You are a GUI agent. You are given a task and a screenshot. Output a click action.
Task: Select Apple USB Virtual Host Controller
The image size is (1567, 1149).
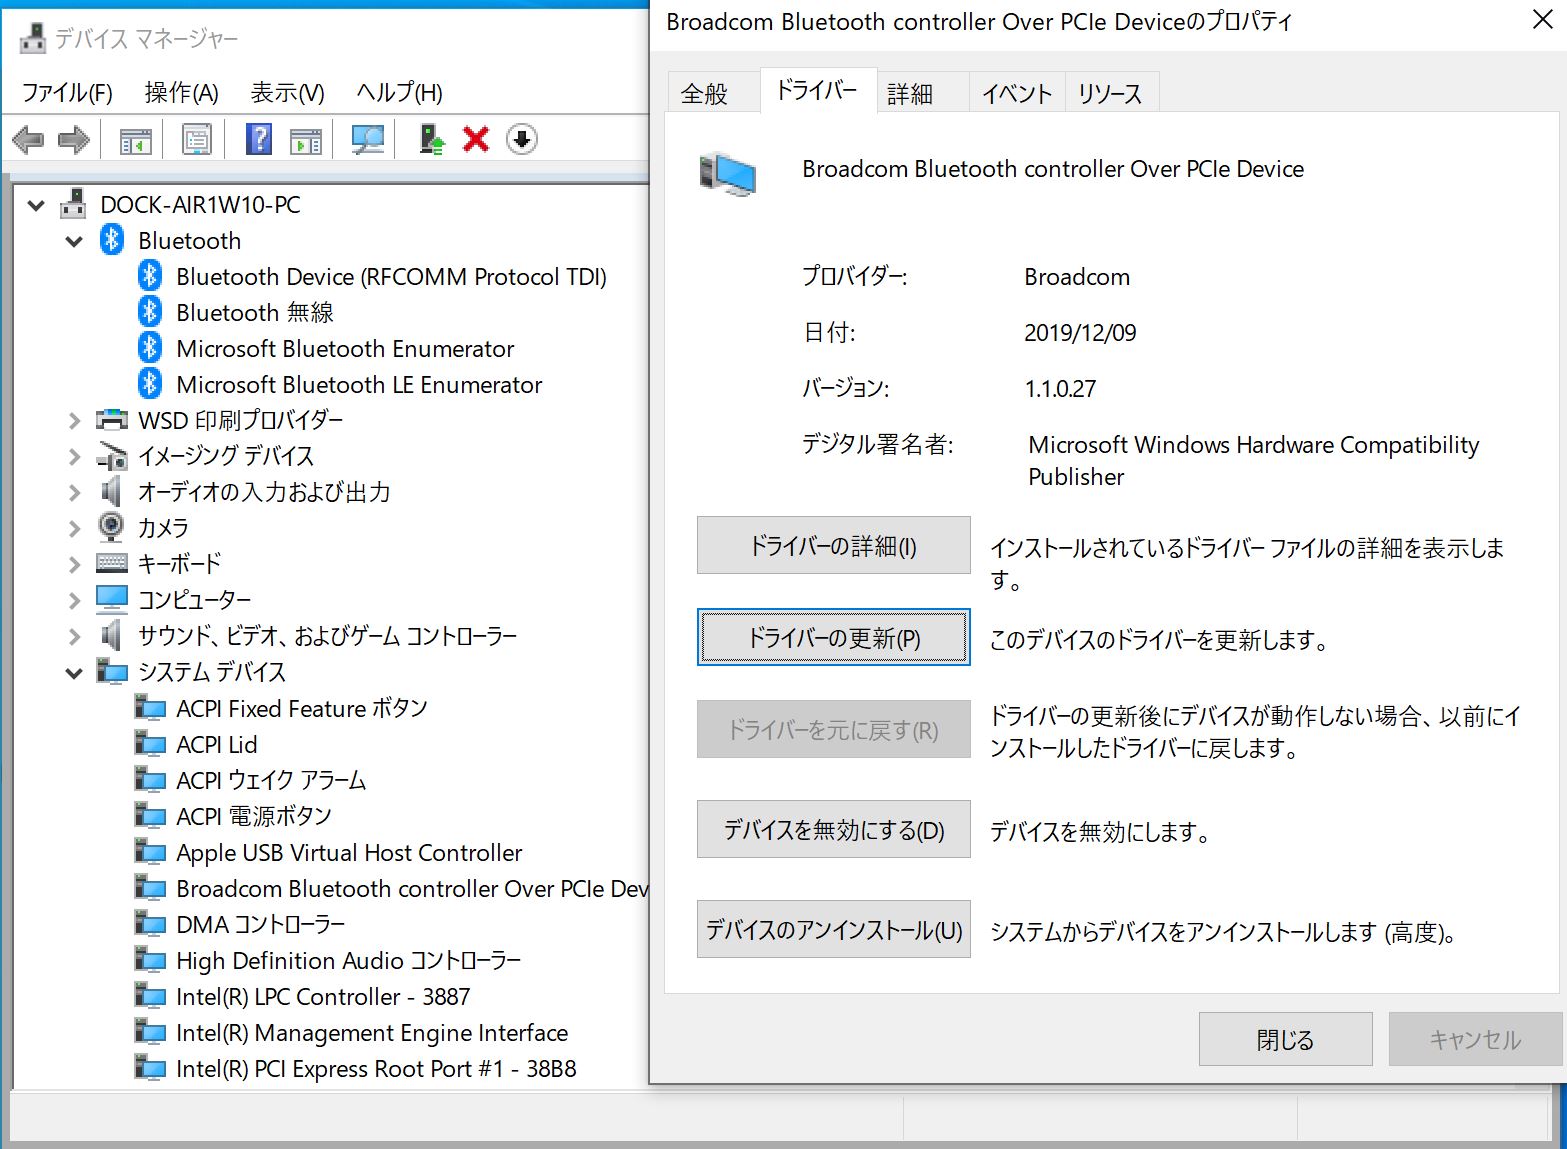pos(349,852)
